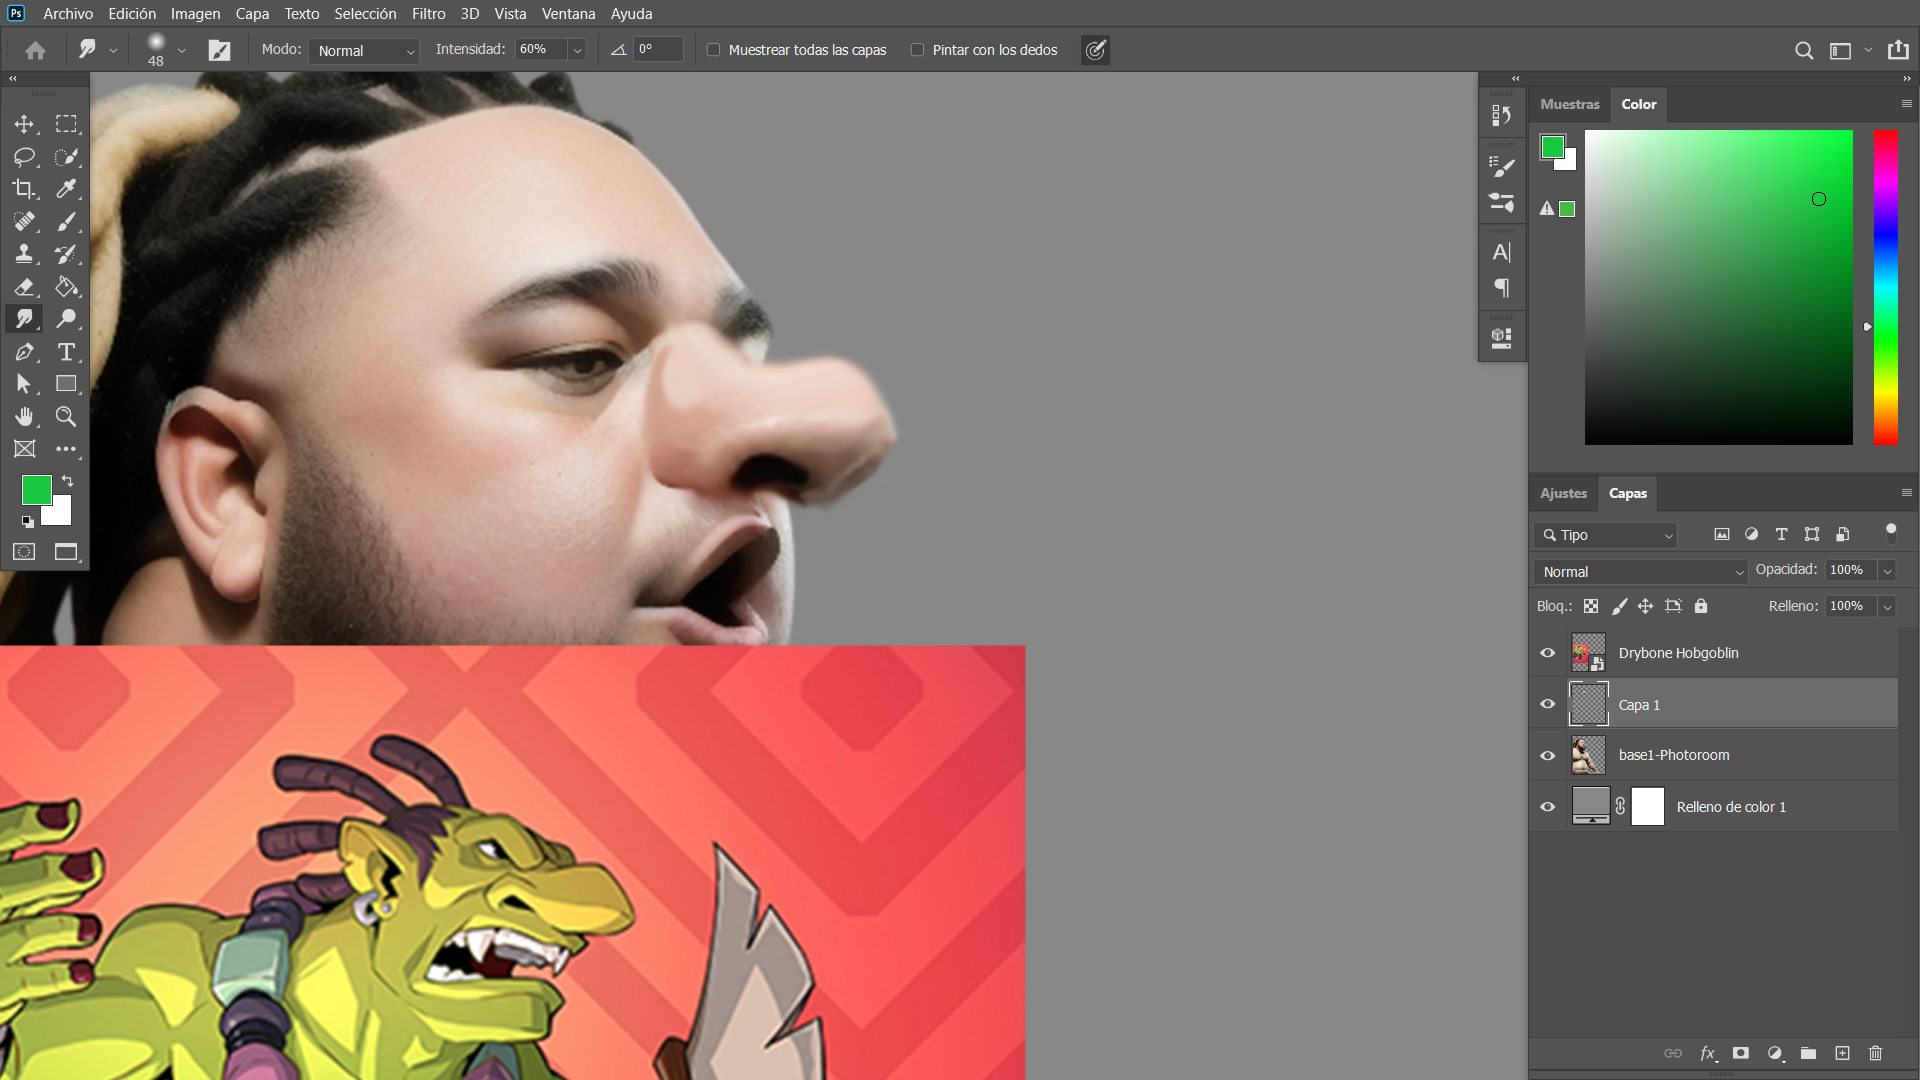
Task: Select the Quick Selection tool
Action: [66, 157]
